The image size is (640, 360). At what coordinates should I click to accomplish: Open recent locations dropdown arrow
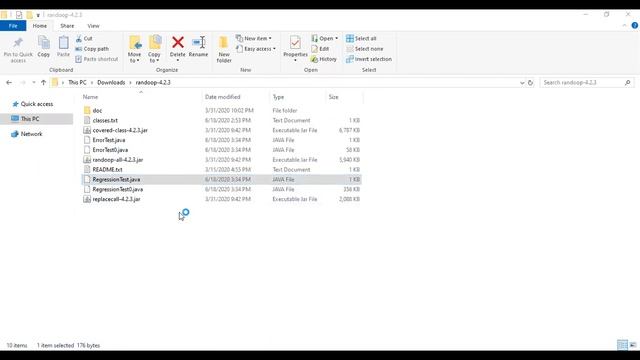click(x=33, y=82)
